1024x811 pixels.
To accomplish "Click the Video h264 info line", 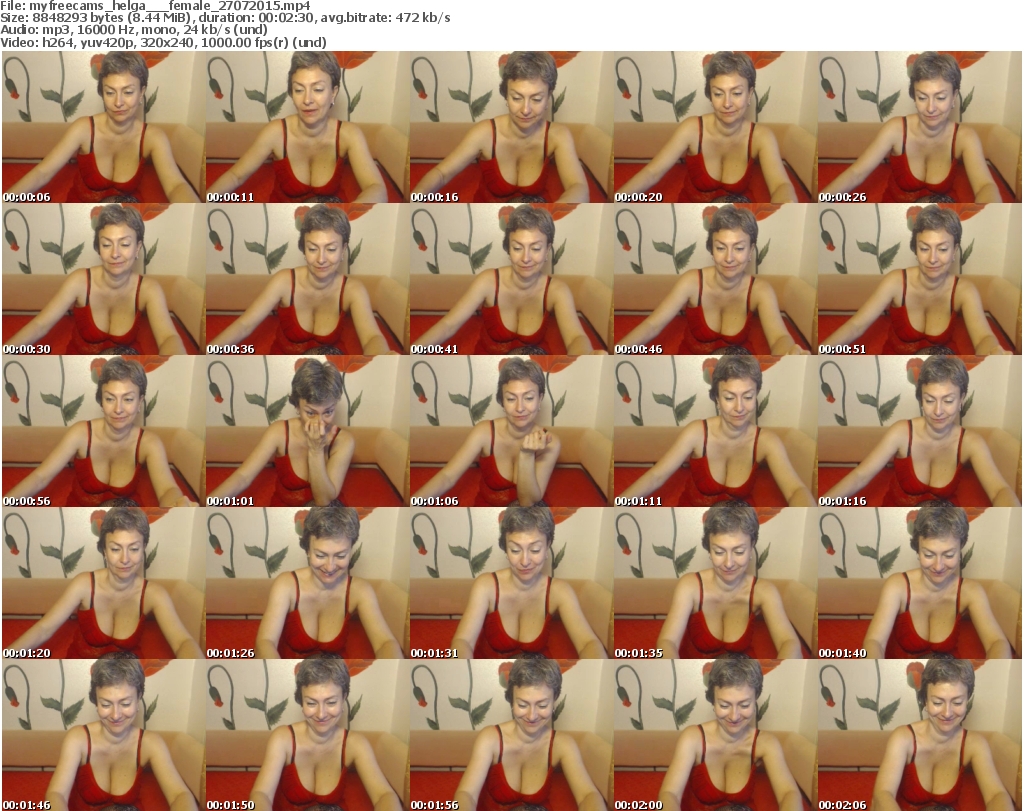I will pyautogui.click(x=163, y=42).
